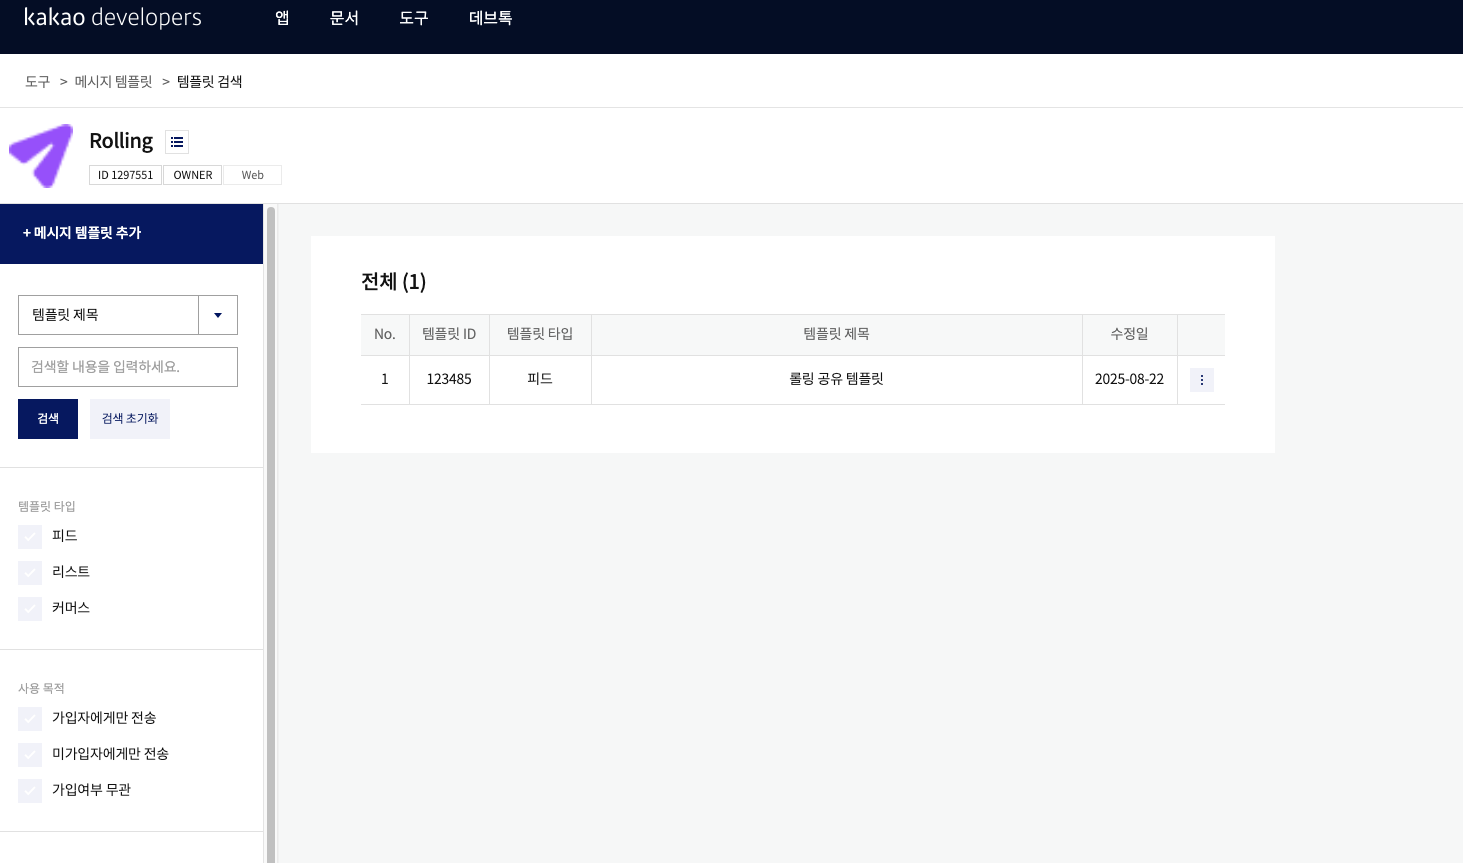Toggle the 가입여부 무관 checkbox

tap(29, 789)
